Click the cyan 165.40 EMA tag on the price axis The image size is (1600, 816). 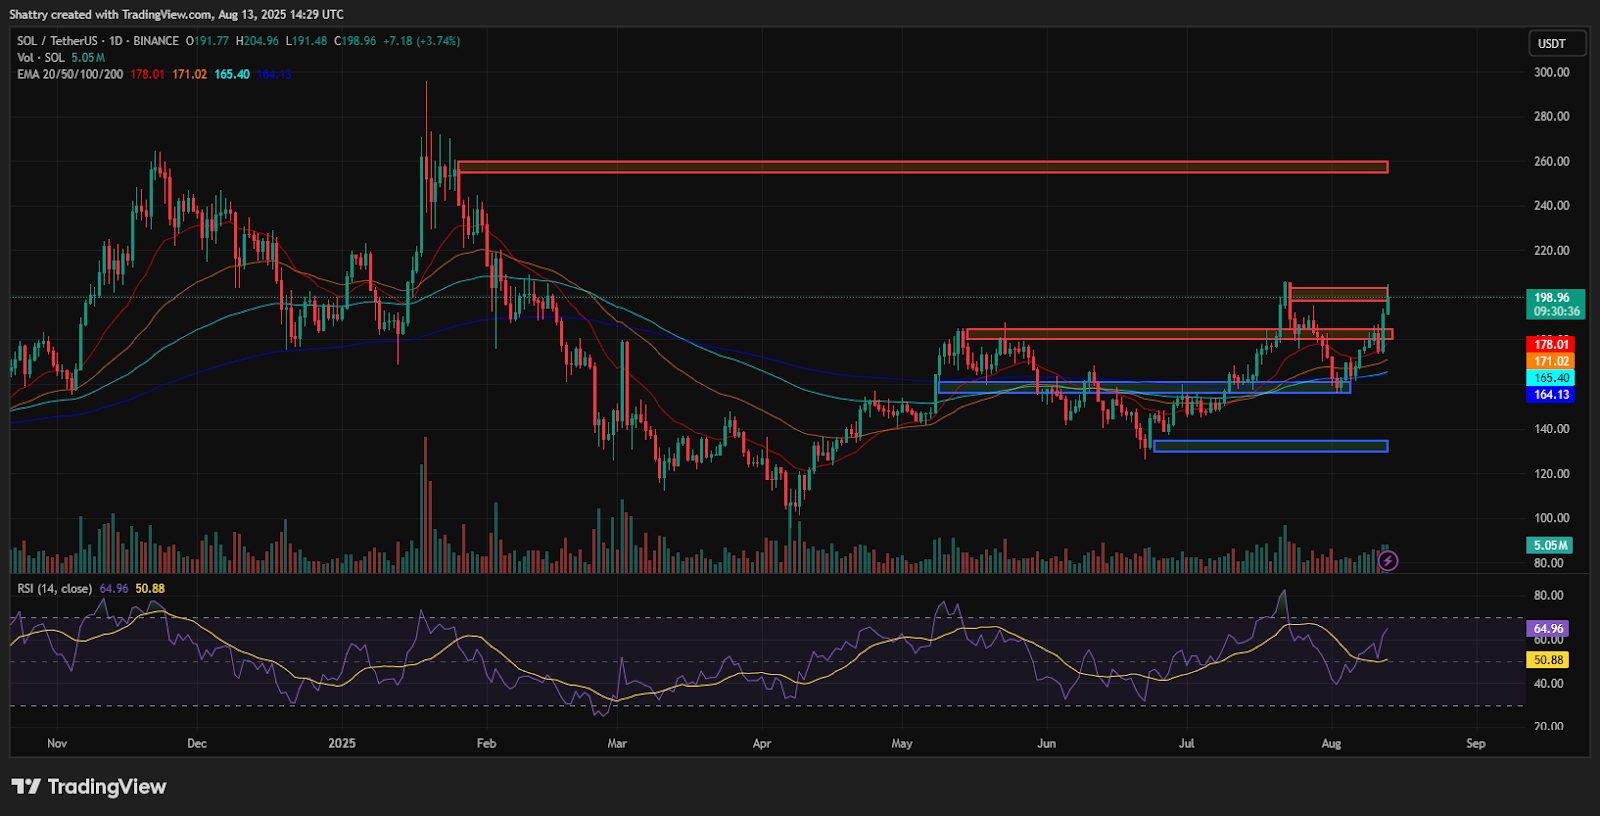point(1551,378)
